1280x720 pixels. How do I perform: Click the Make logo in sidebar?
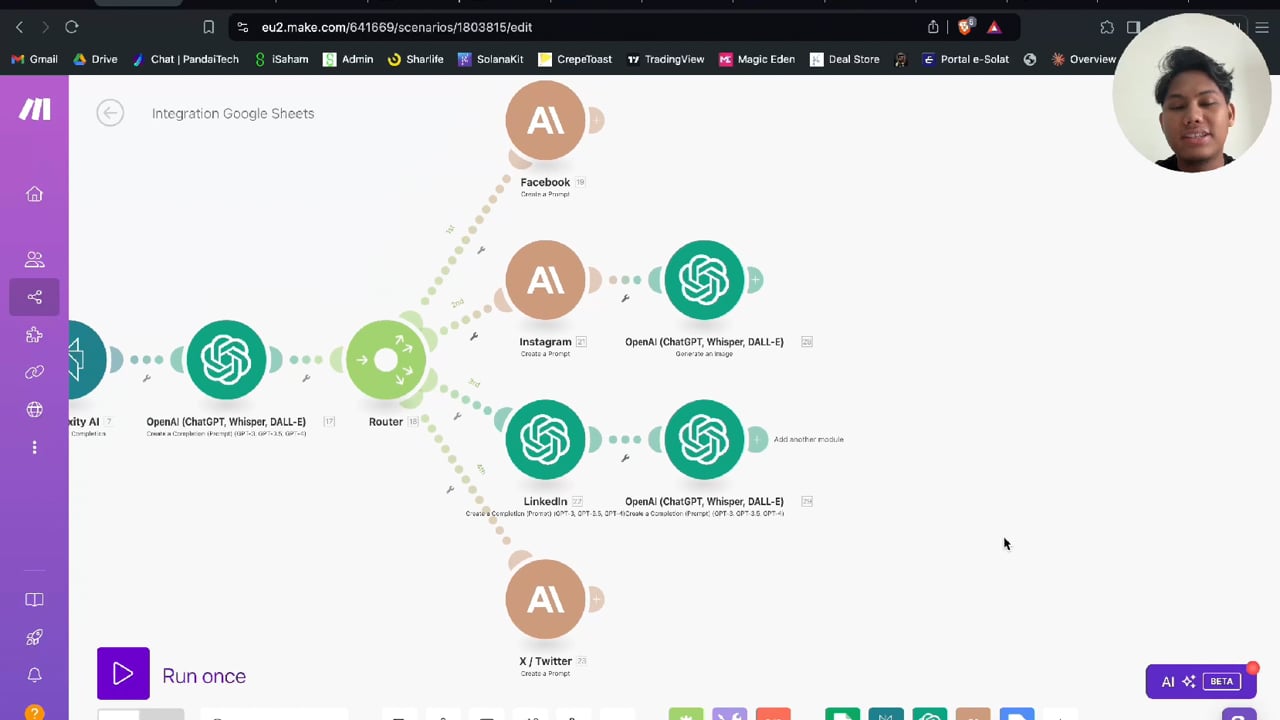tap(34, 110)
